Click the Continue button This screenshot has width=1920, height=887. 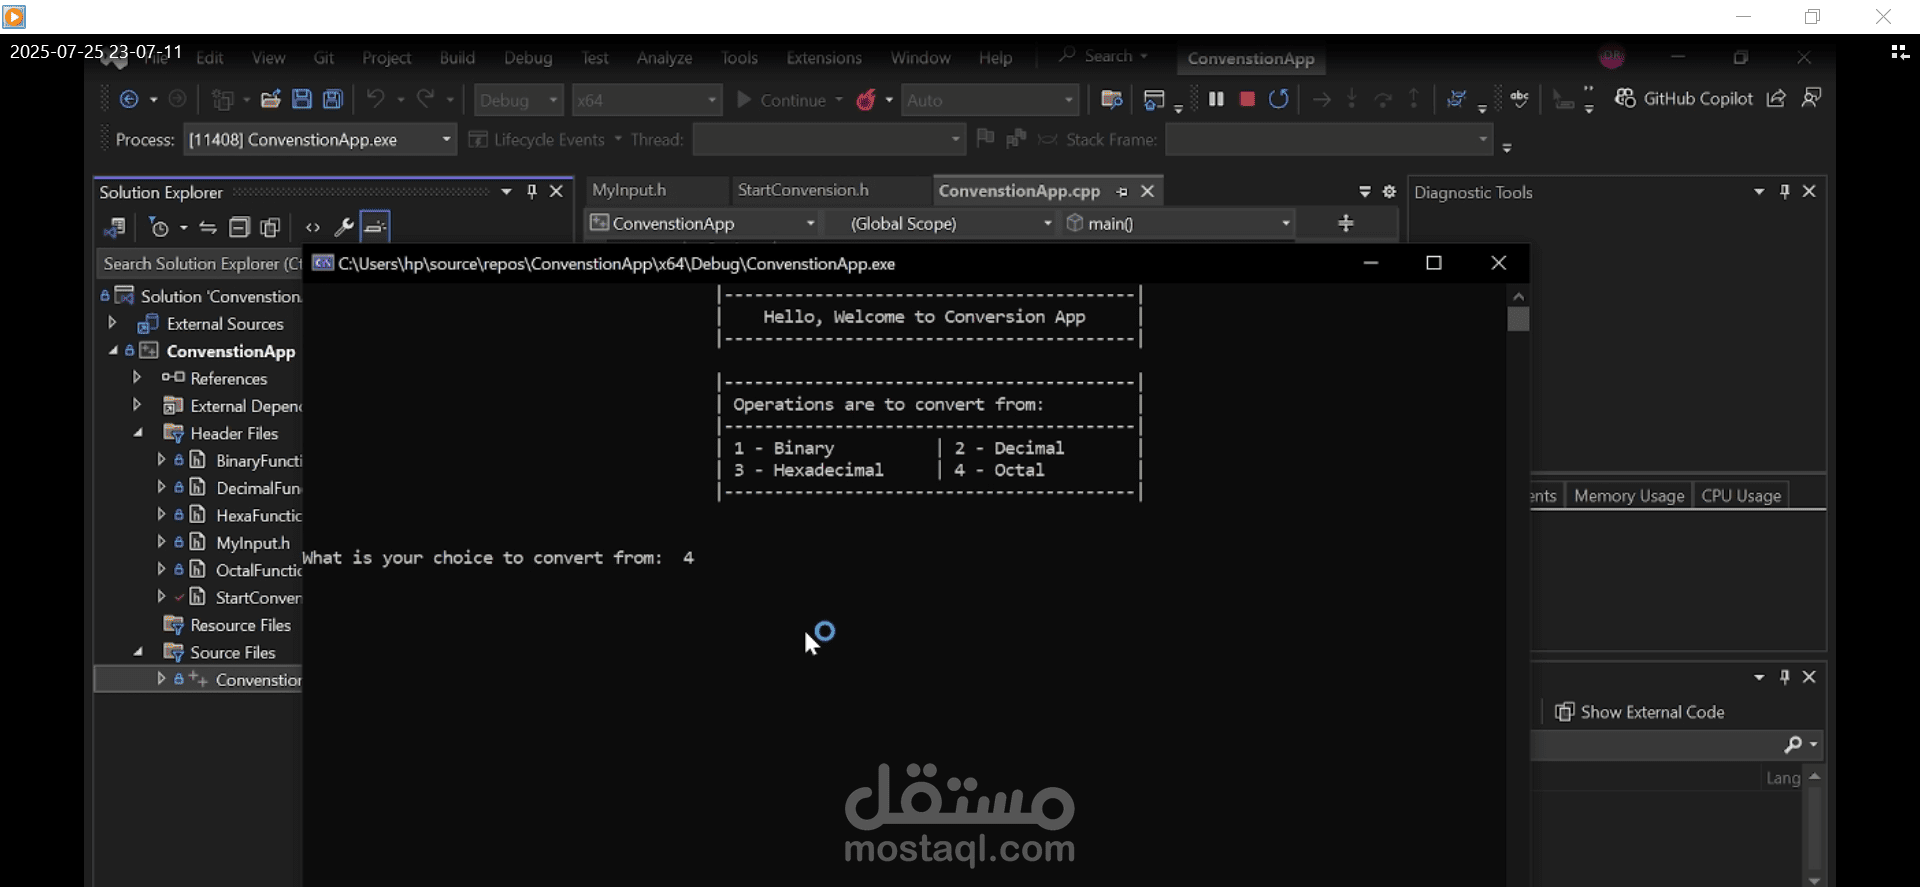point(781,100)
